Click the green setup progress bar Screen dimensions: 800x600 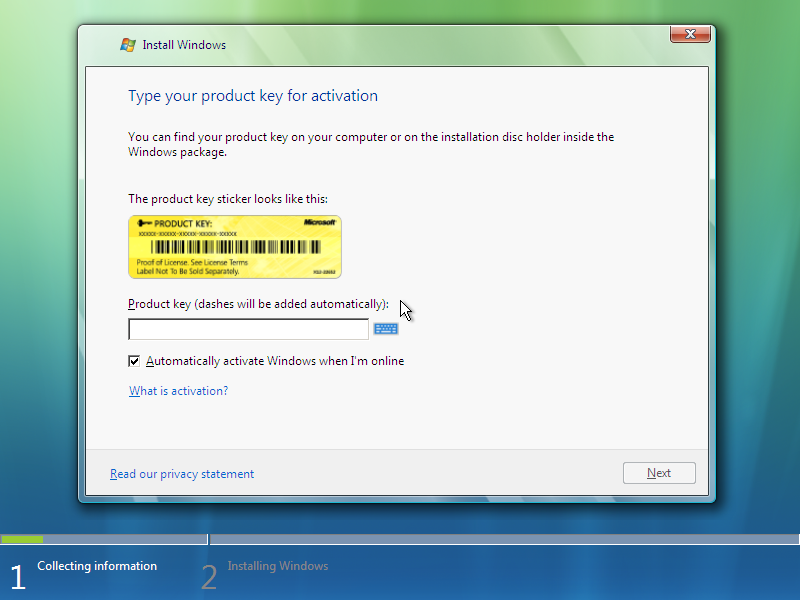click(22, 539)
